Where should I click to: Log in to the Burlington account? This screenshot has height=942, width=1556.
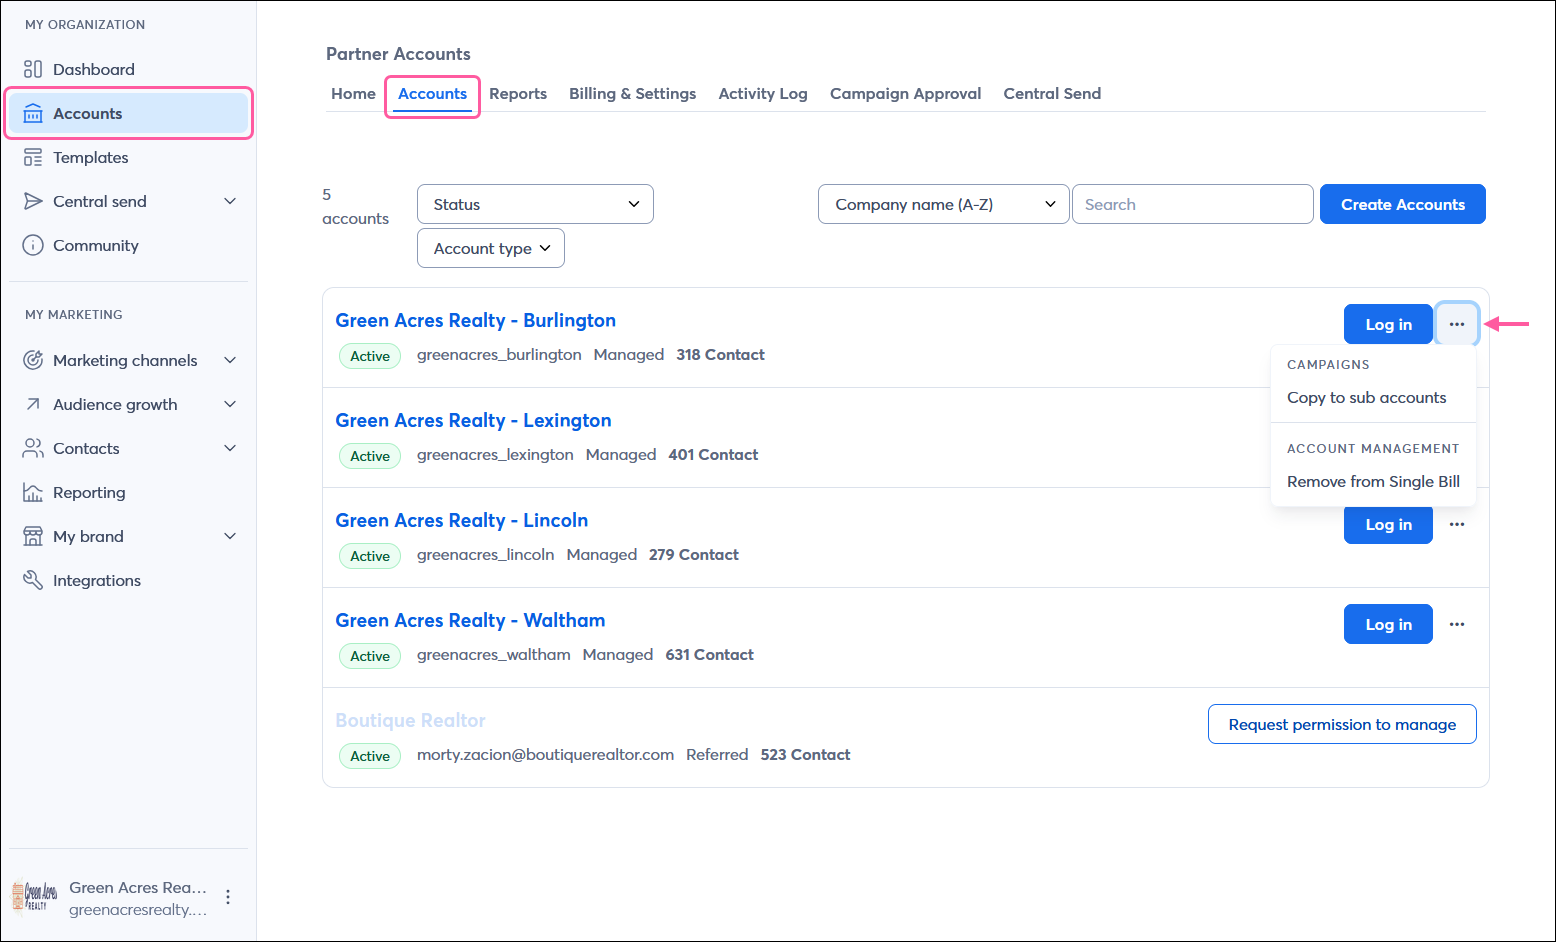pyautogui.click(x=1388, y=324)
